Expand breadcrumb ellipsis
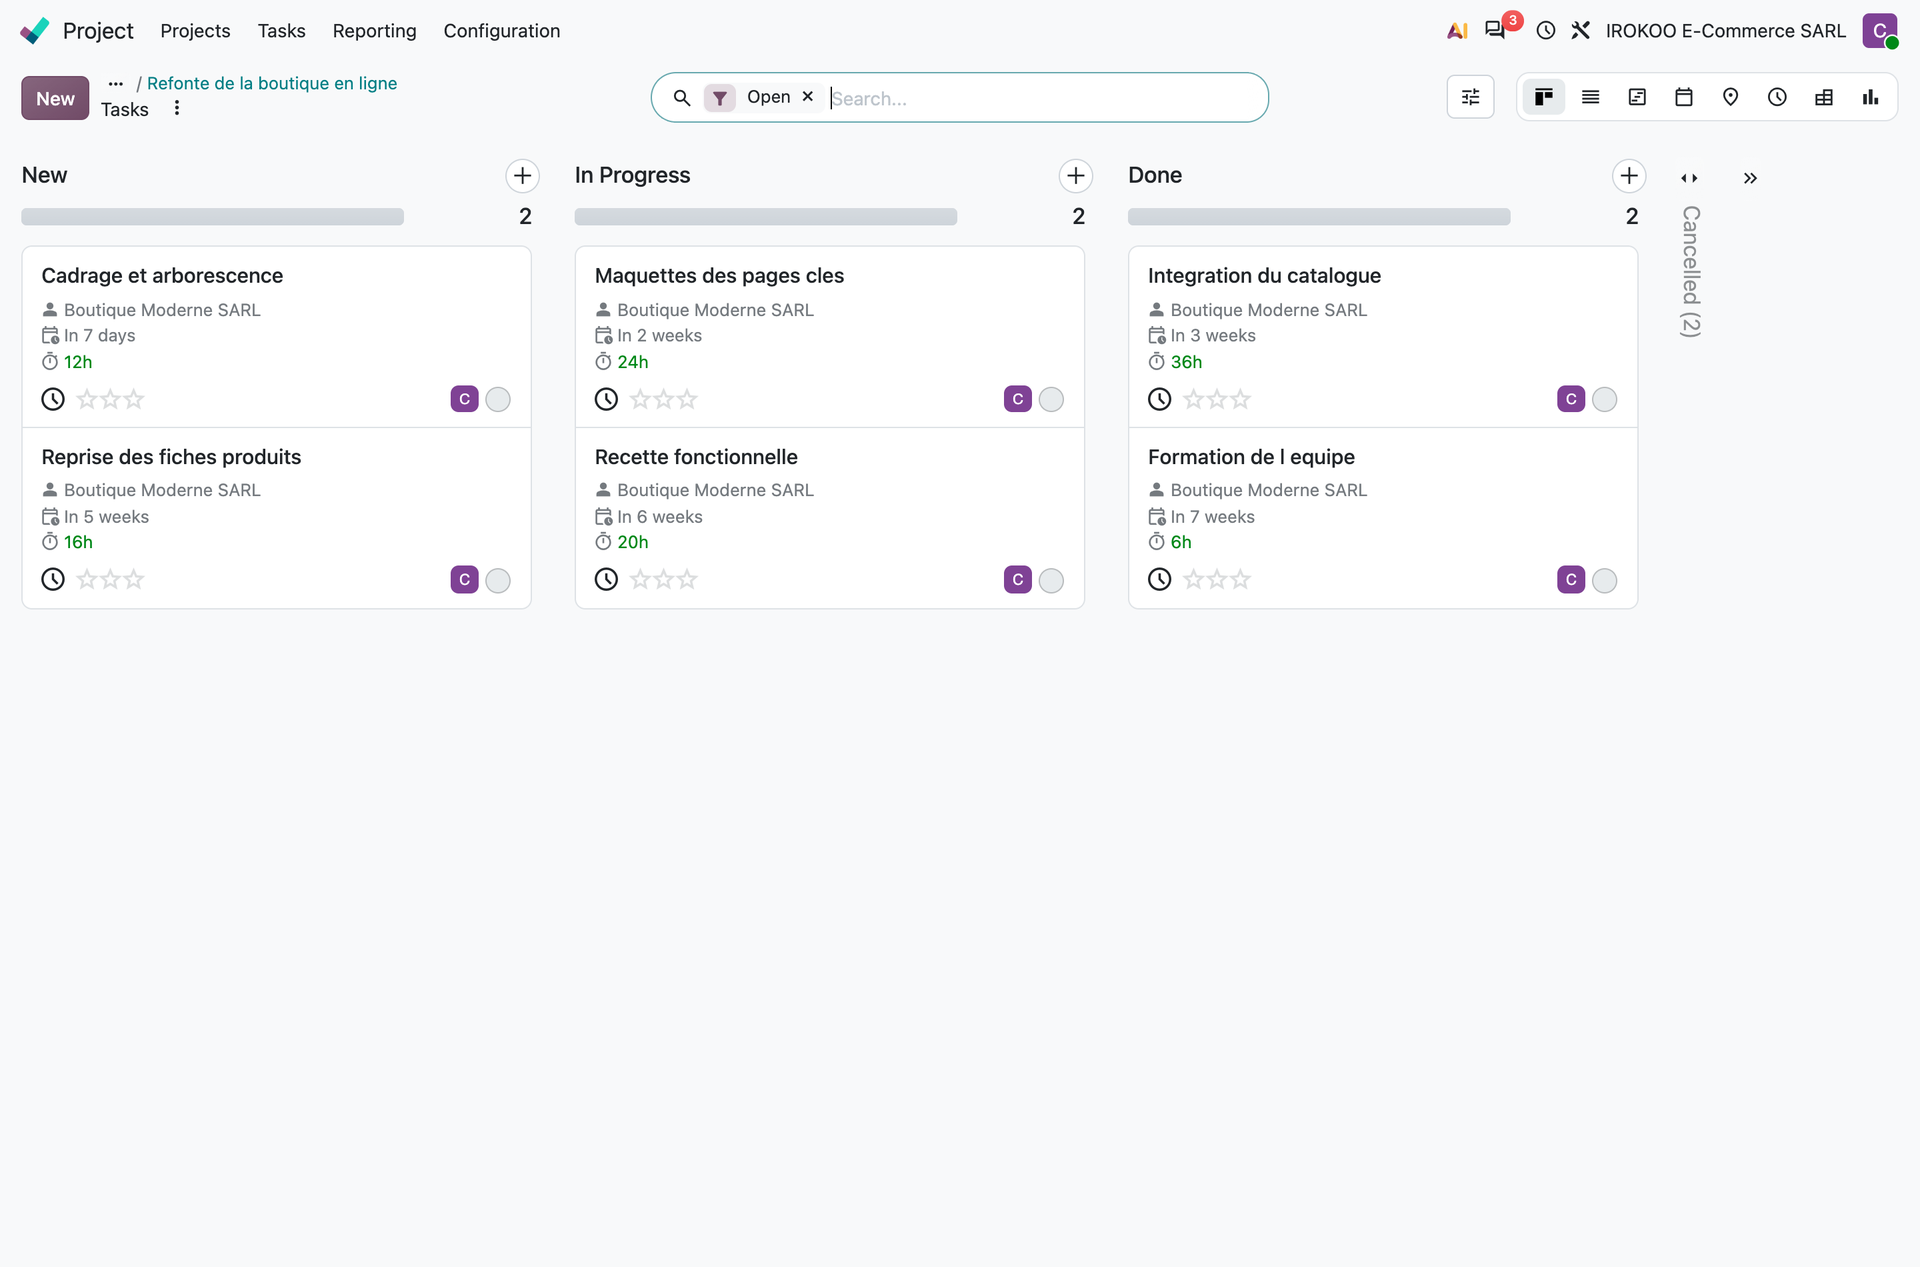 [x=116, y=84]
